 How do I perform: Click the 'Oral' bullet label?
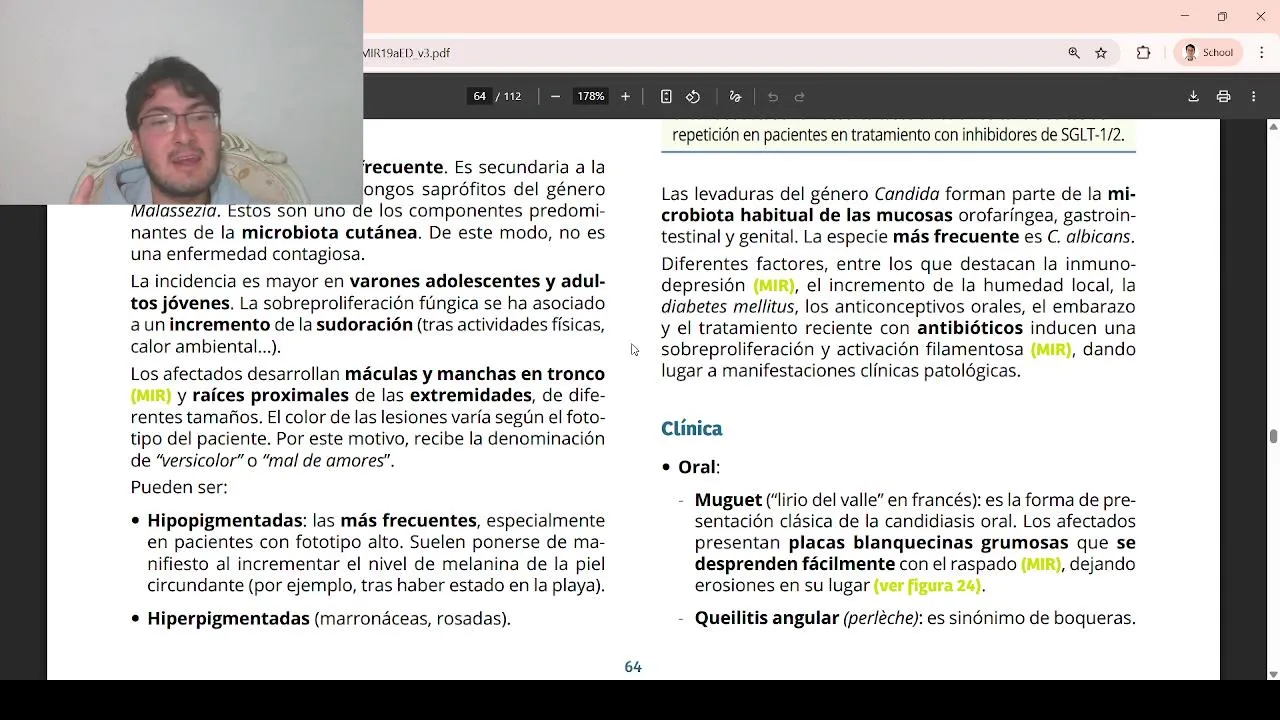696,467
